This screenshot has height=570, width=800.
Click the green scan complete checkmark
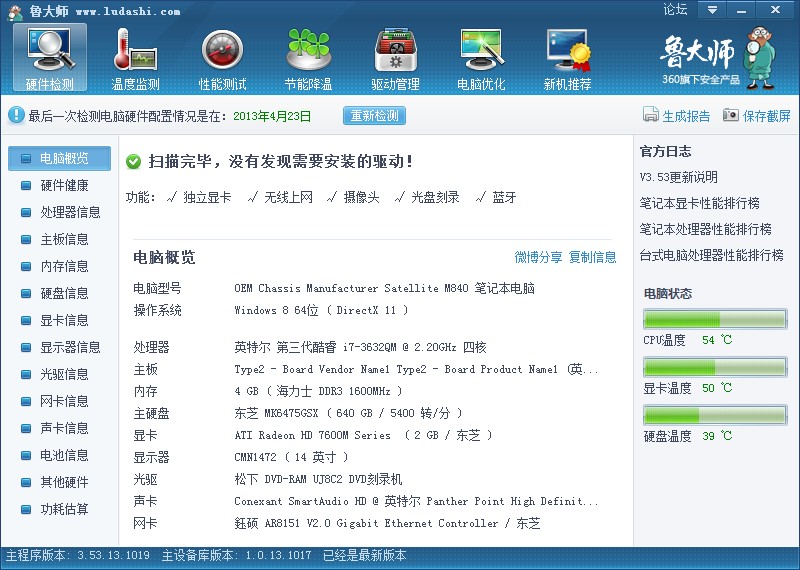tap(134, 162)
